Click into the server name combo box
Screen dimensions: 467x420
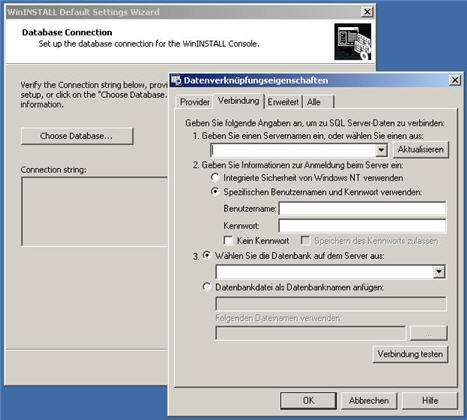(x=293, y=150)
